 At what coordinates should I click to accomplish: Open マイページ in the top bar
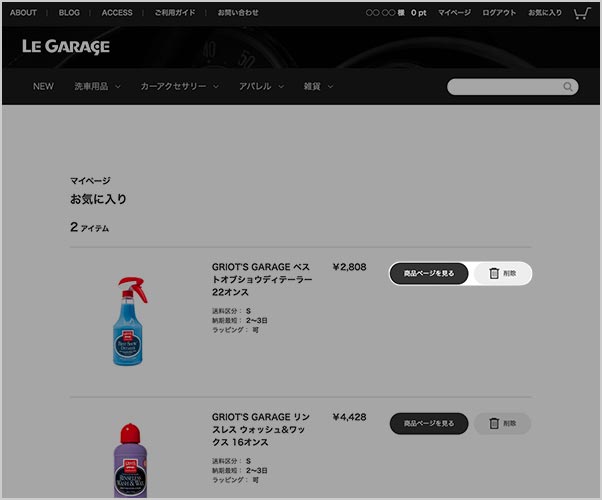(455, 13)
